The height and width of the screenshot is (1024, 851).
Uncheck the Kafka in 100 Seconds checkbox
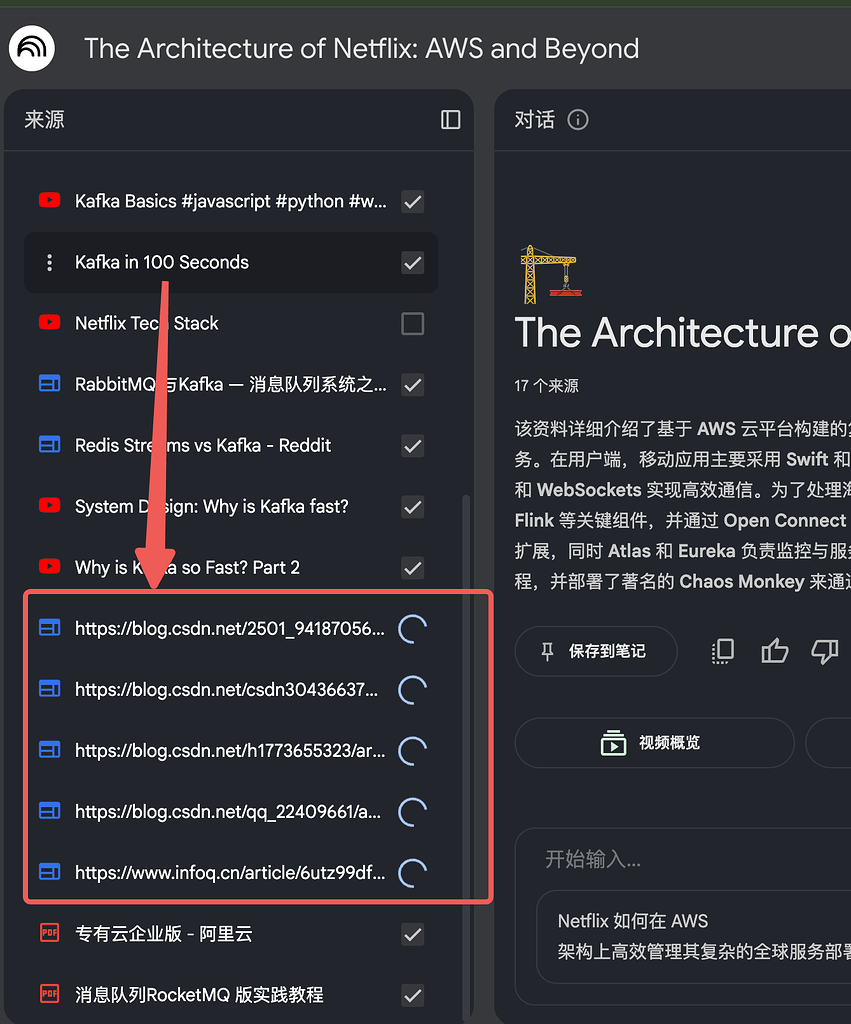tap(413, 263)
